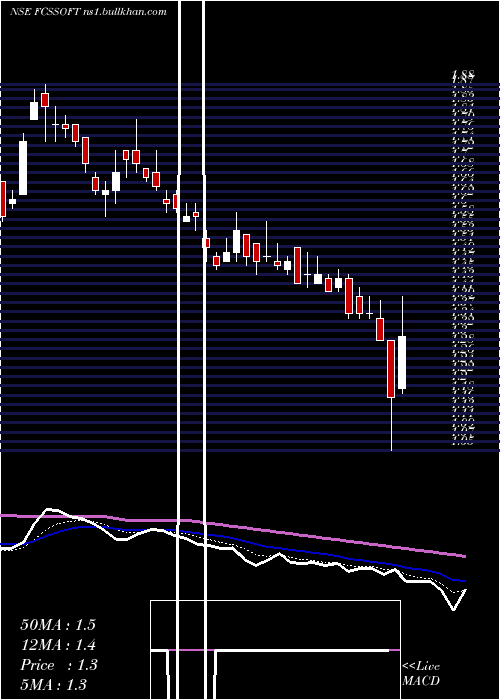Click the large red candle with long lower wick
The height and width of the screenshot is (700, 500).
[x=391, y=369]
